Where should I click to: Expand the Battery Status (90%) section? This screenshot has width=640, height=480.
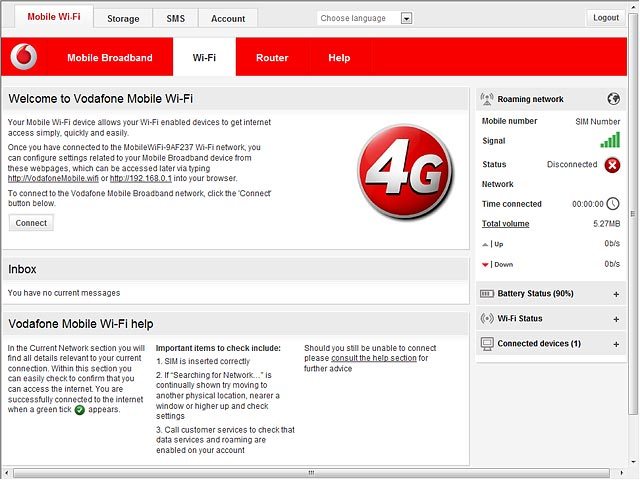coord(616,294)
